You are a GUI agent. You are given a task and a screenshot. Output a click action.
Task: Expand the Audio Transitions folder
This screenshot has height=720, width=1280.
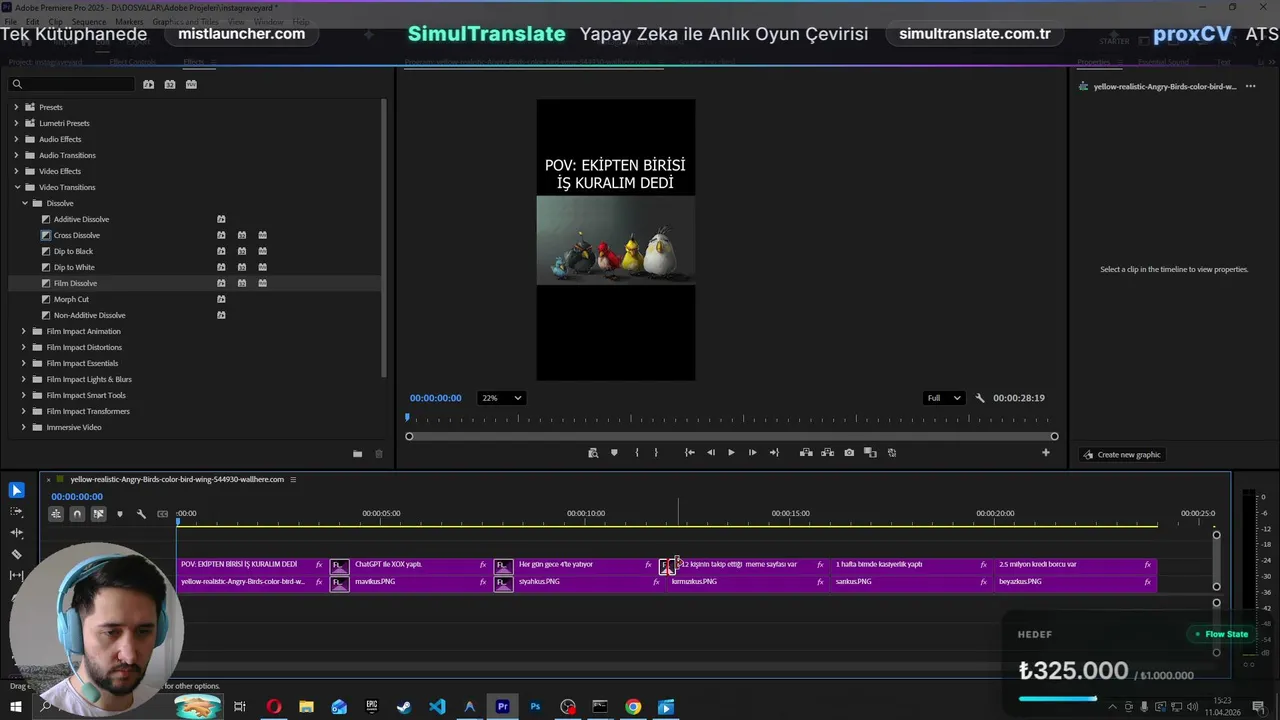[16, 155]
